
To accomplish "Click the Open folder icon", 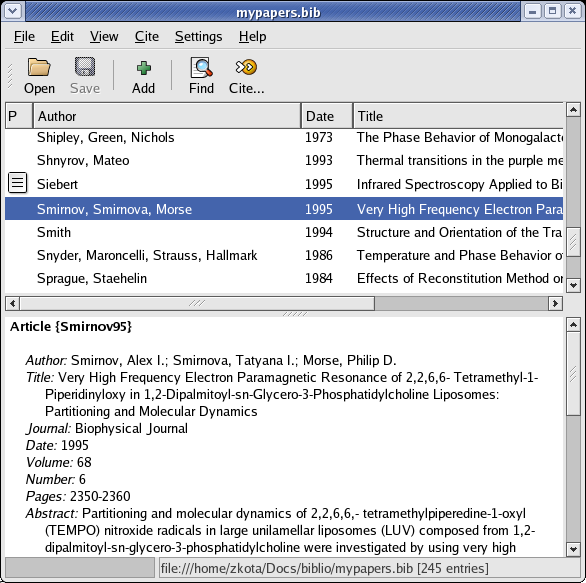I will coord(39,67).
